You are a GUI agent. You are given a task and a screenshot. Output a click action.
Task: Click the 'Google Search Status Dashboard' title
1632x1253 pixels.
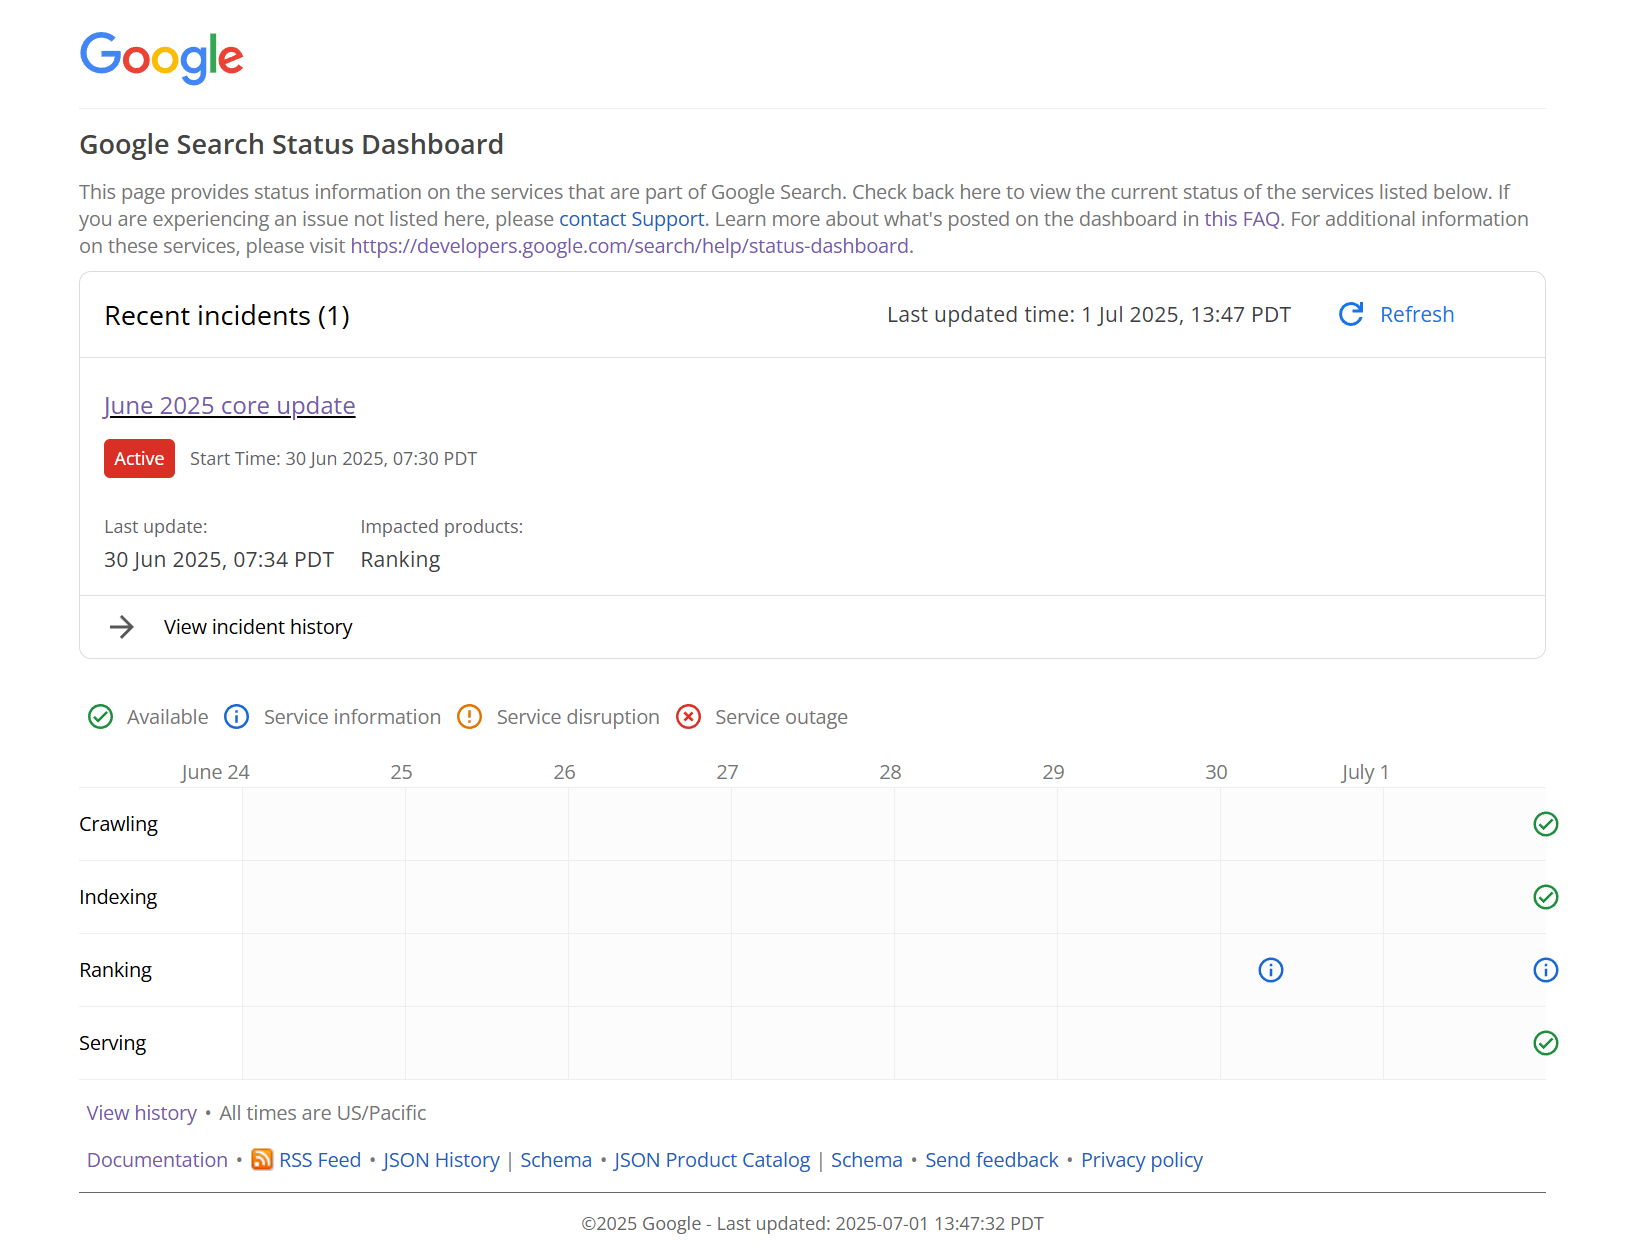pos(291,145)
